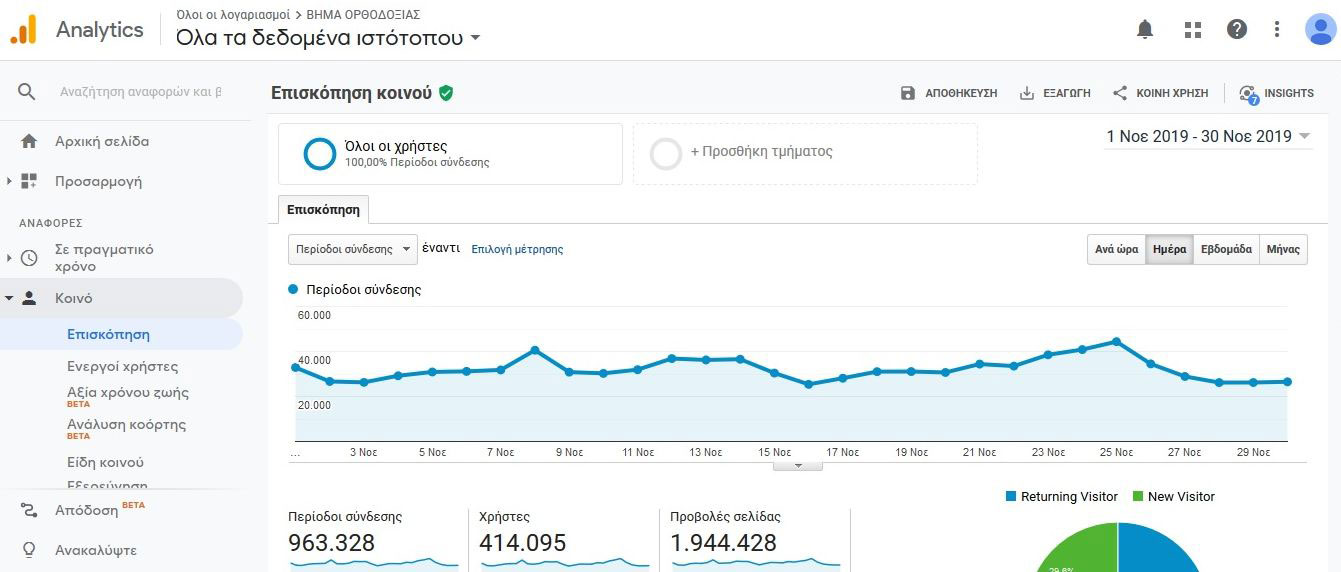This screenshot has height=572, width=1341.
Task: Open the help question mark icon
Action: tap(1237, 30)
